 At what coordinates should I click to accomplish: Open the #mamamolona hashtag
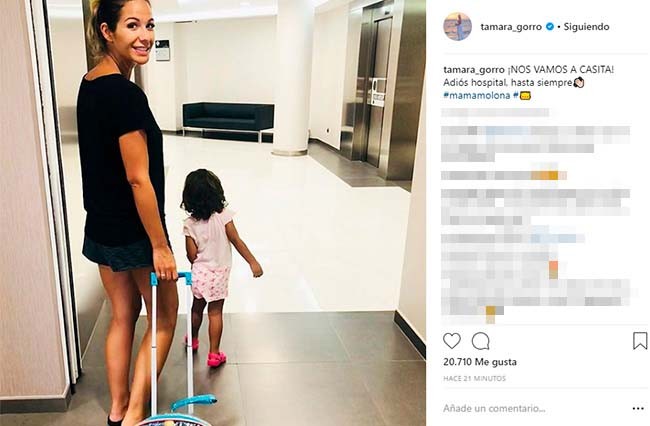[x=477, y=95]
